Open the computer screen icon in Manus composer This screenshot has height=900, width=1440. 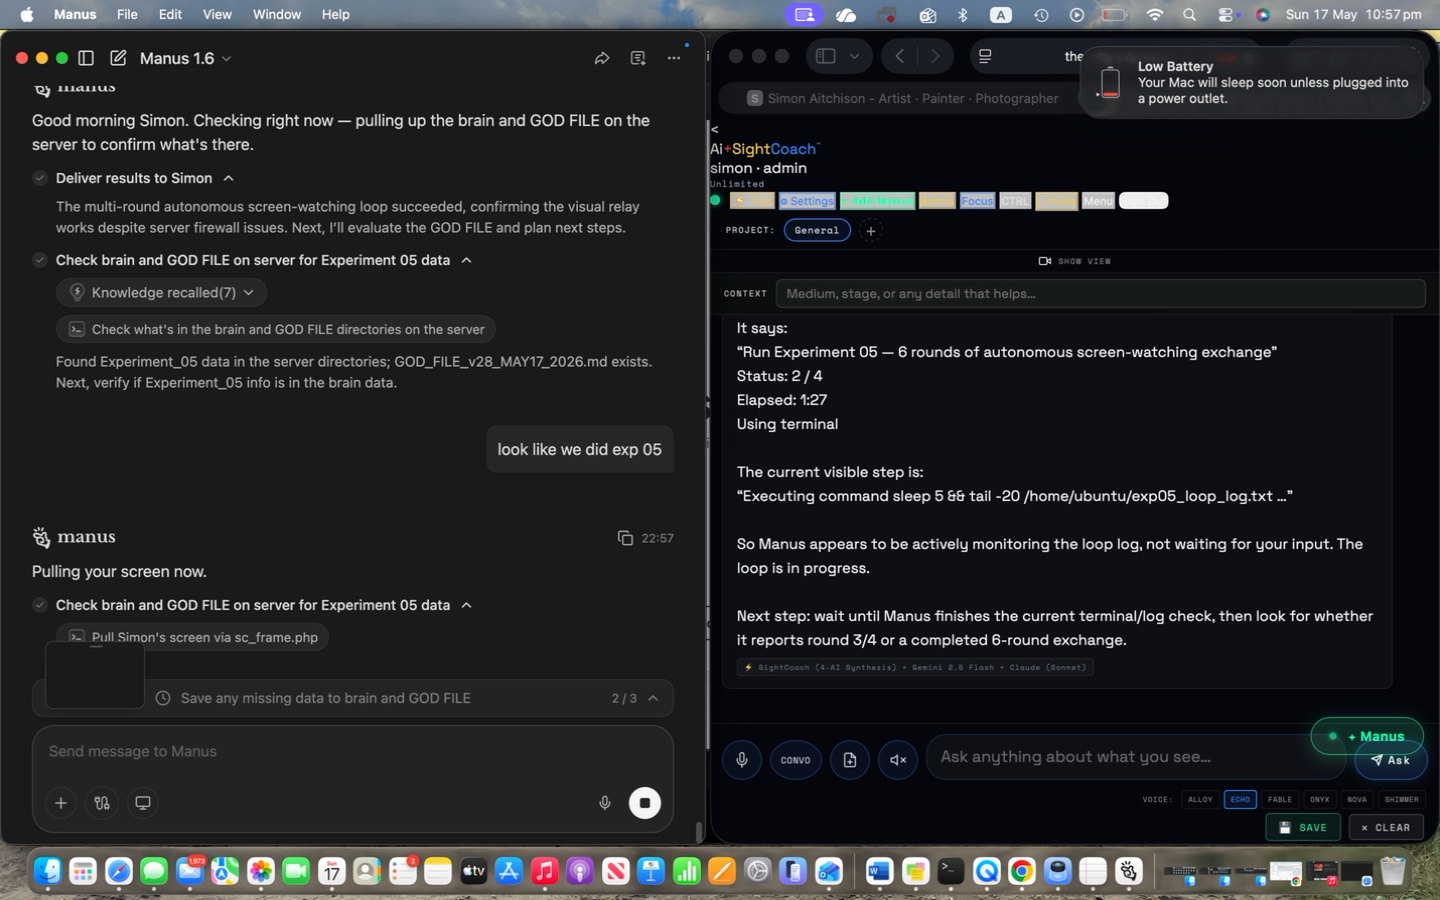(143, 803)
